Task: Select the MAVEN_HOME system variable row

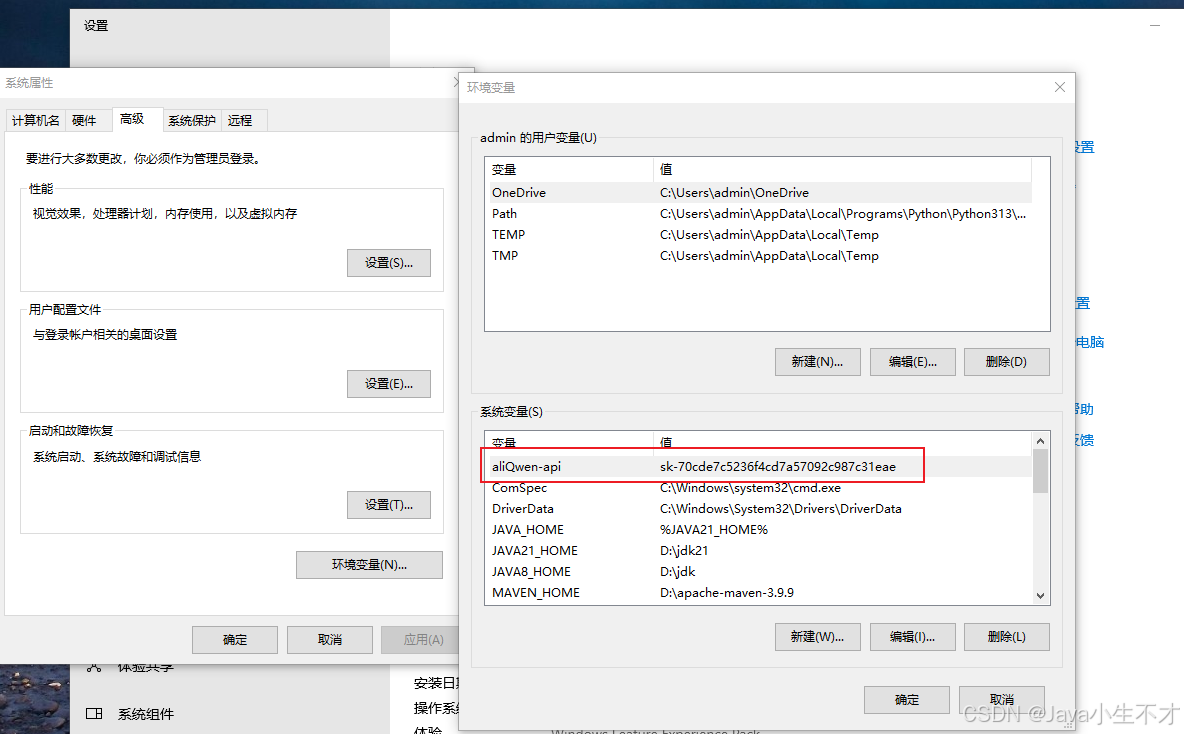Action: click(760, 594)
